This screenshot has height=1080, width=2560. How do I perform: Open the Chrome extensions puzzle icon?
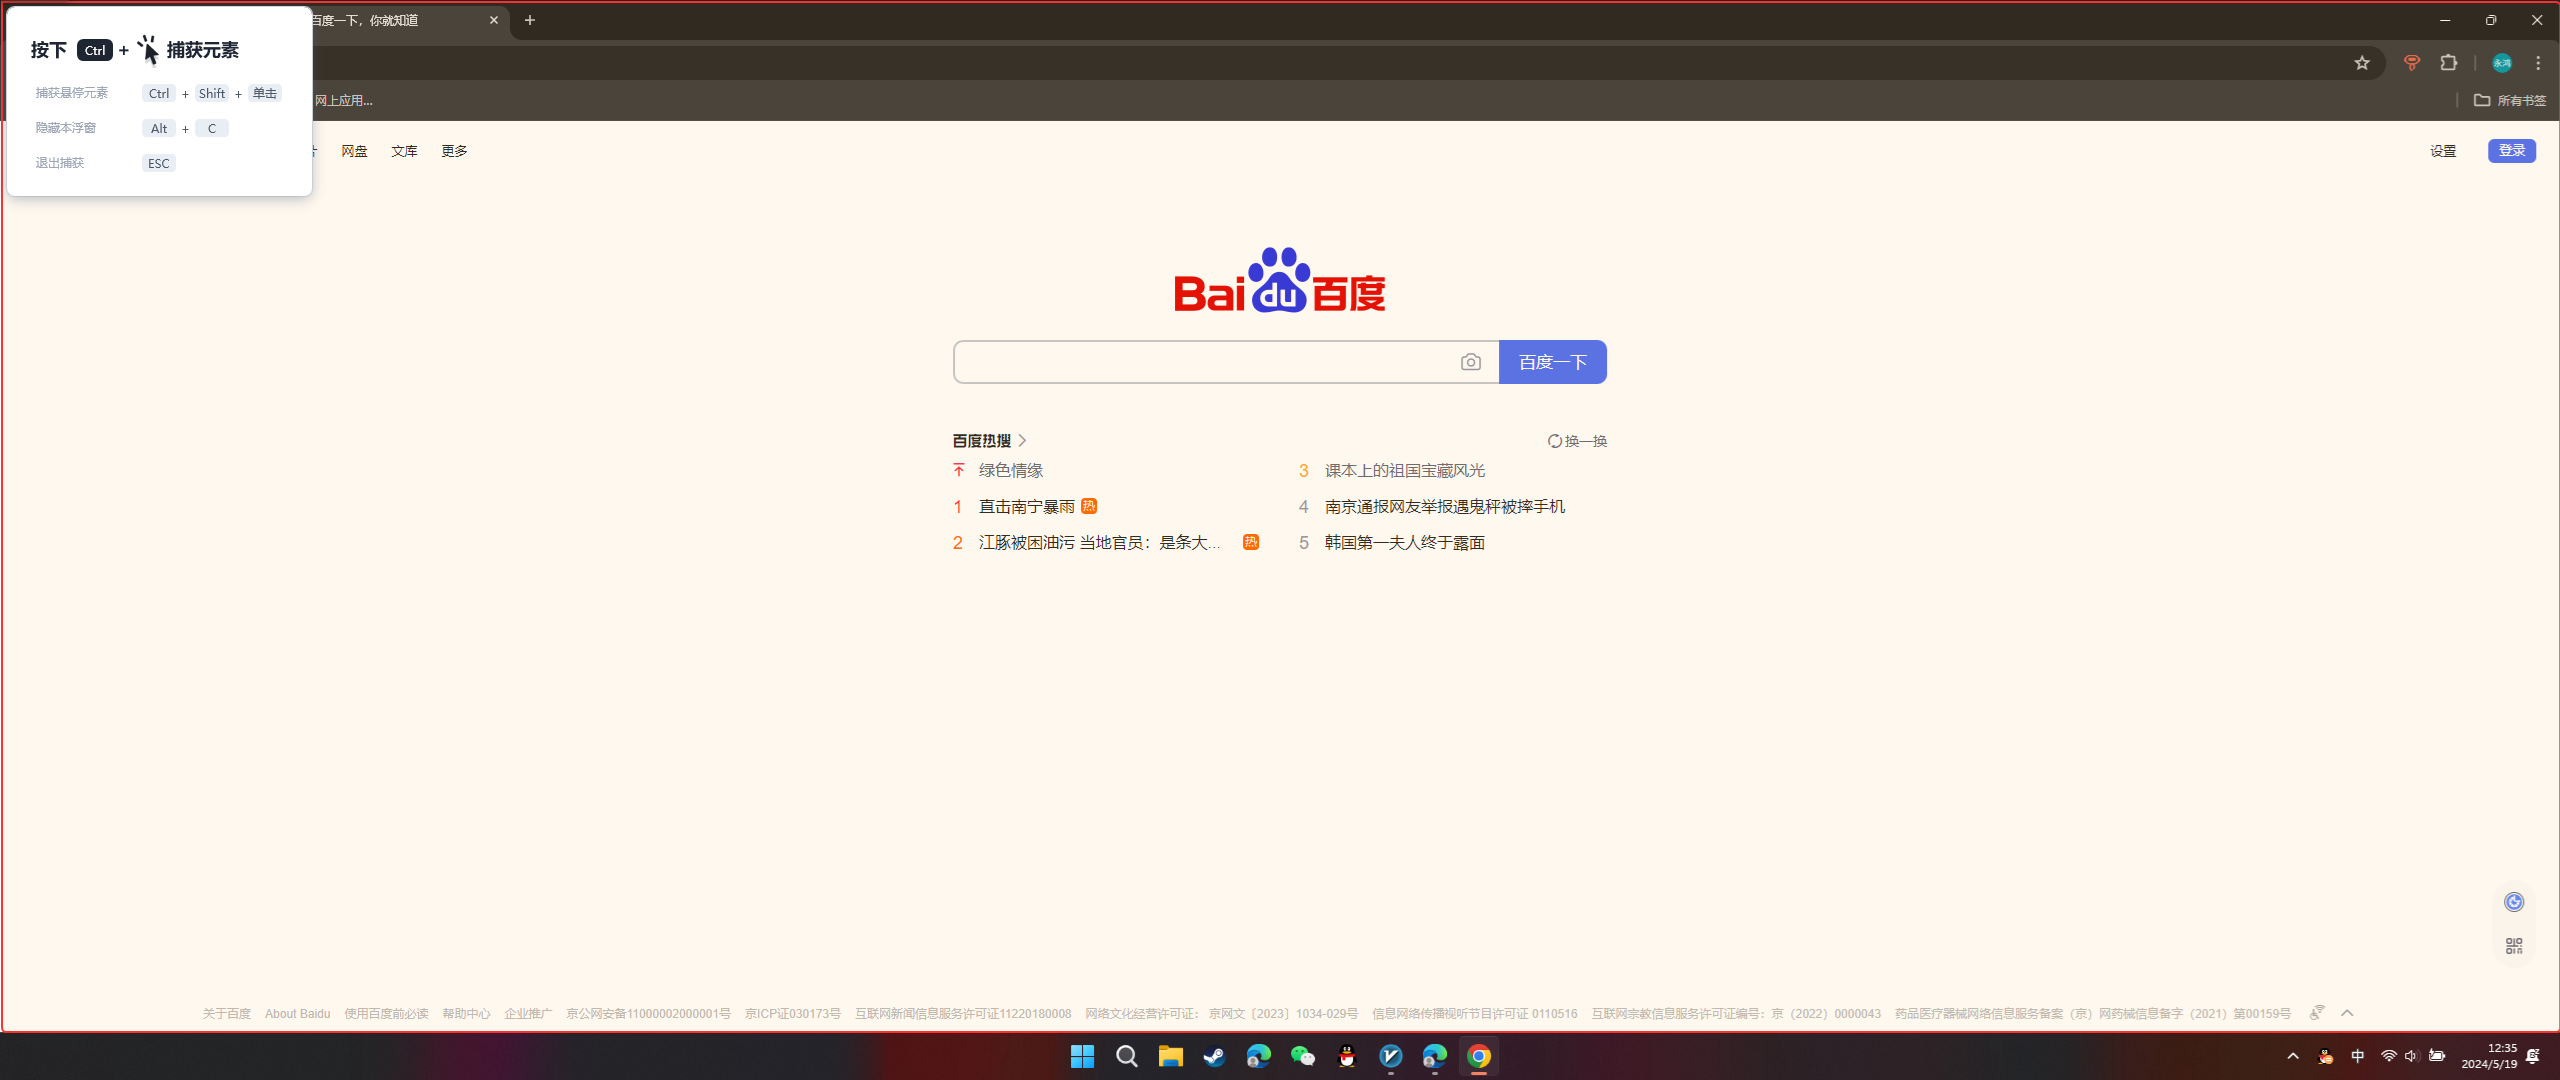pyautogui.click(x=2448, y=63)
